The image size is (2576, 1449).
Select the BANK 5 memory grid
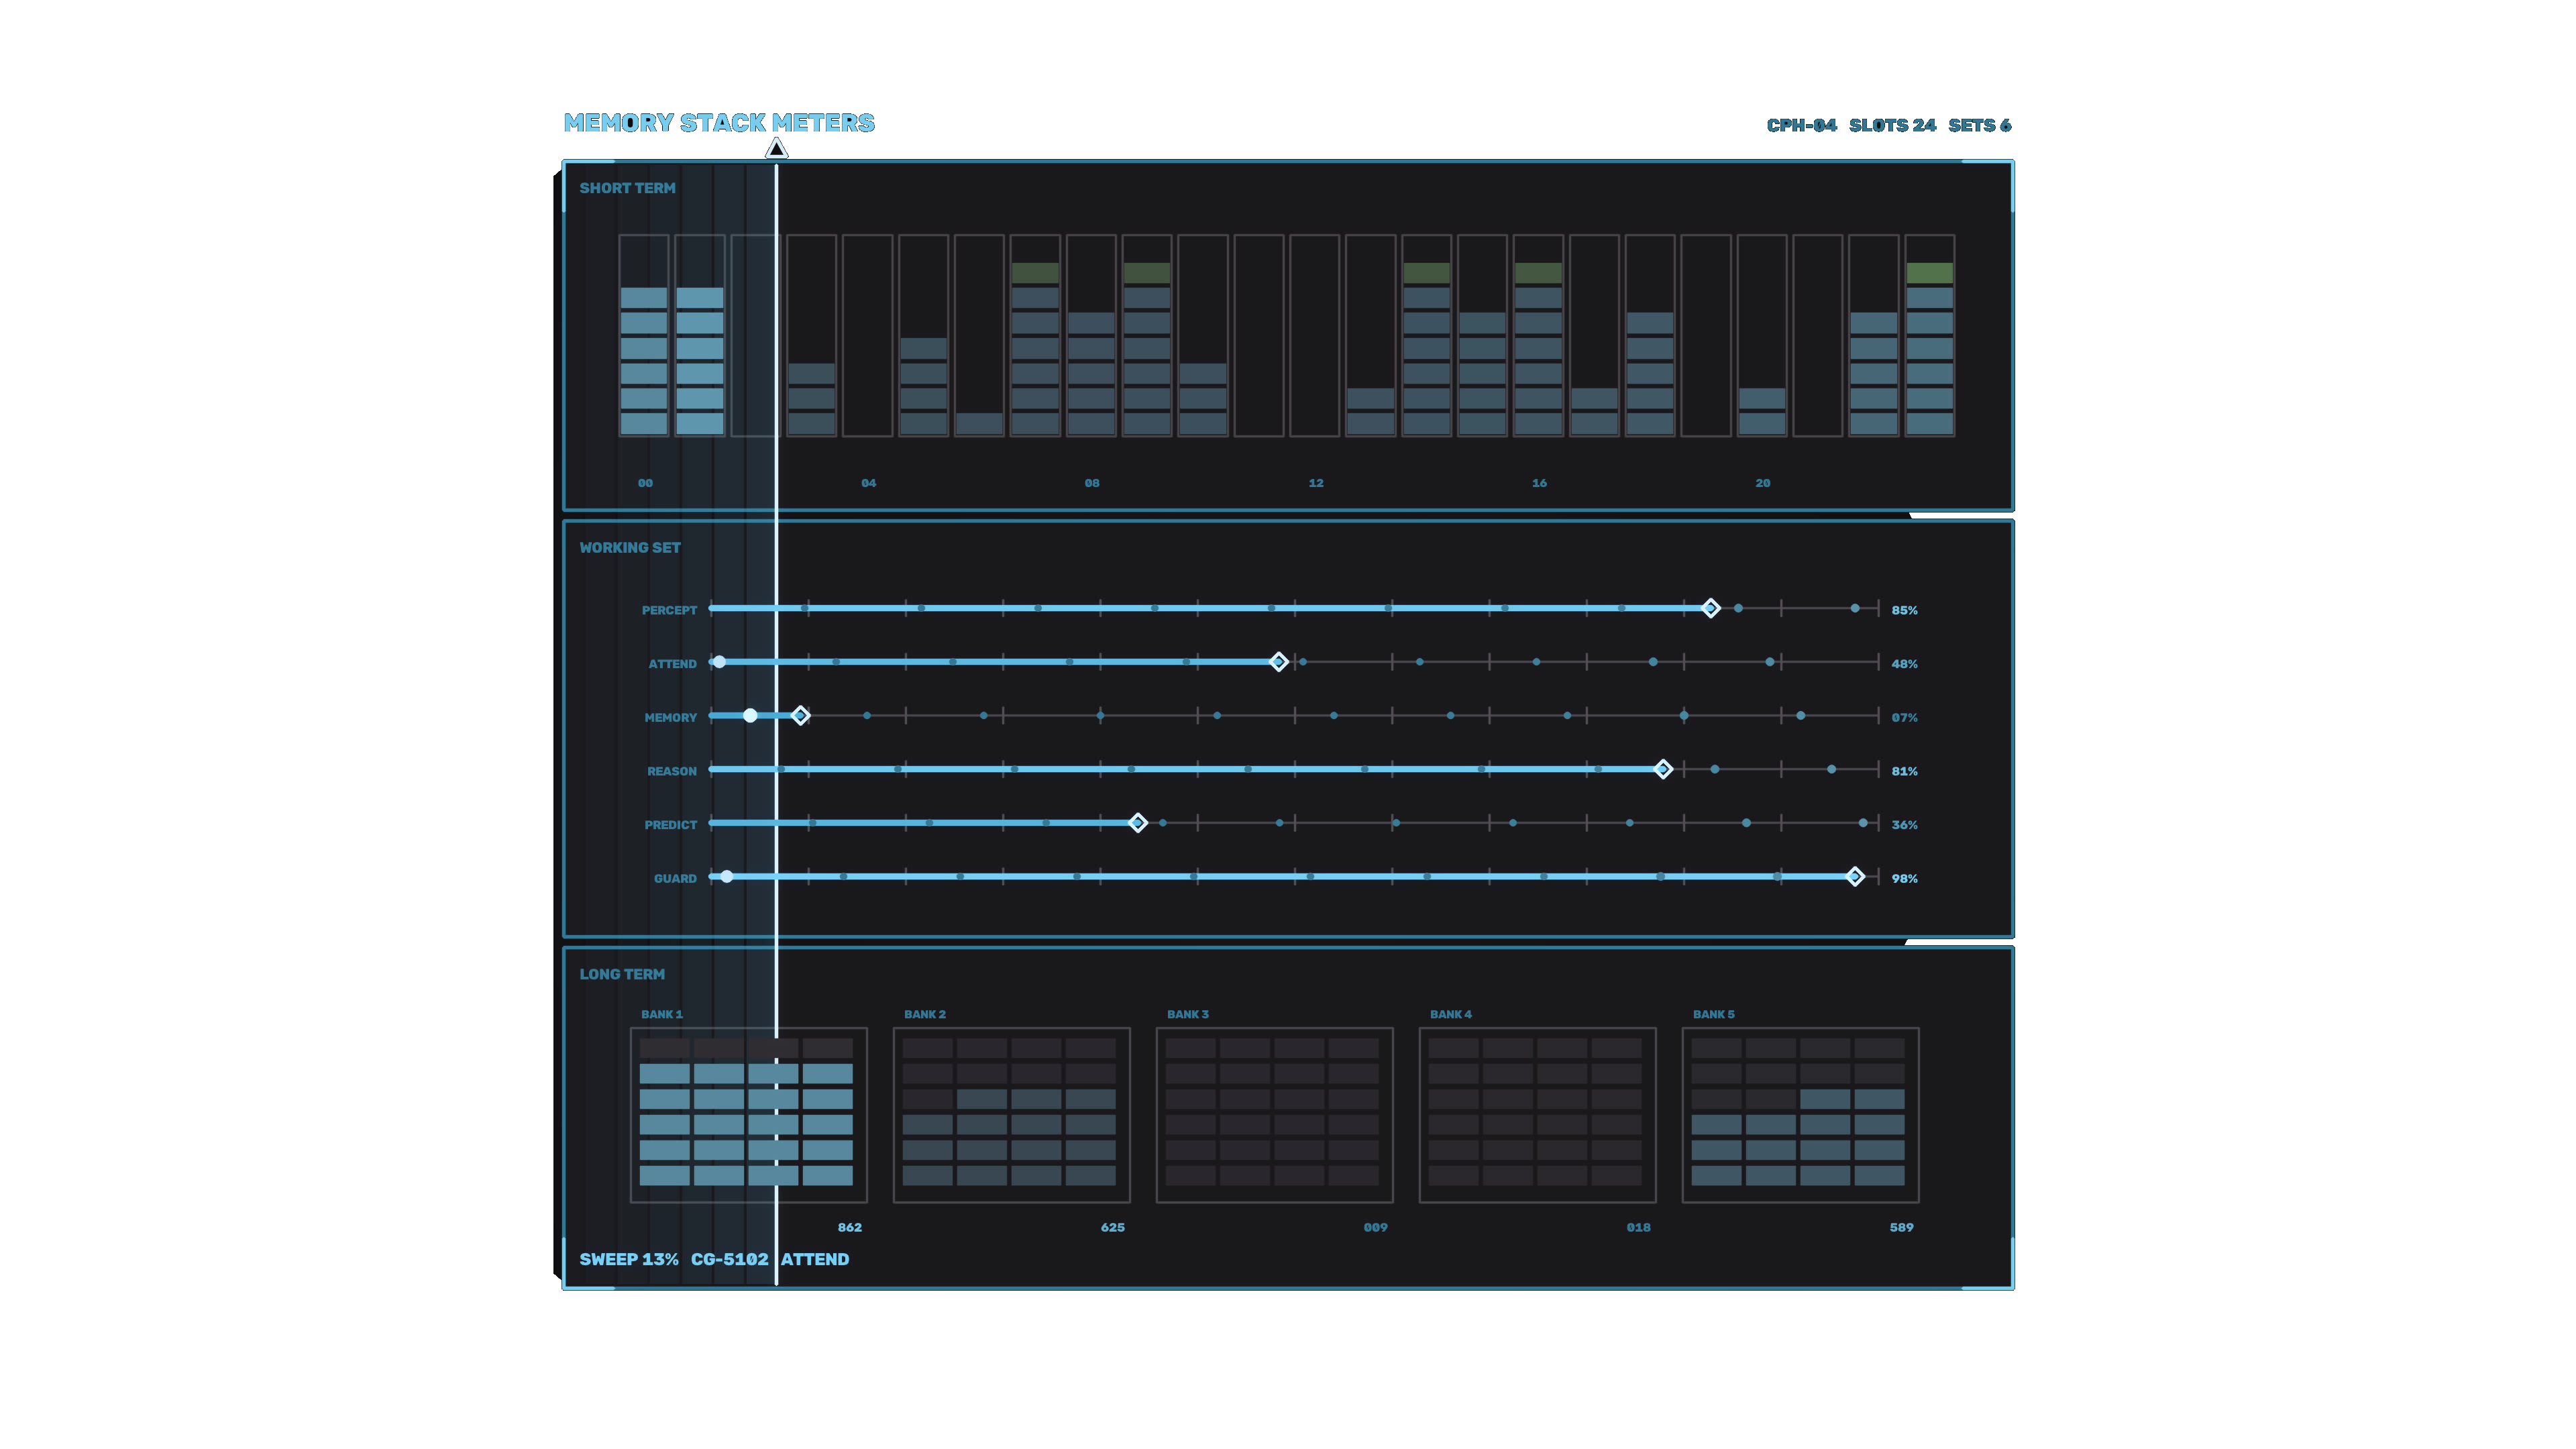(x=1800, y=1115)
